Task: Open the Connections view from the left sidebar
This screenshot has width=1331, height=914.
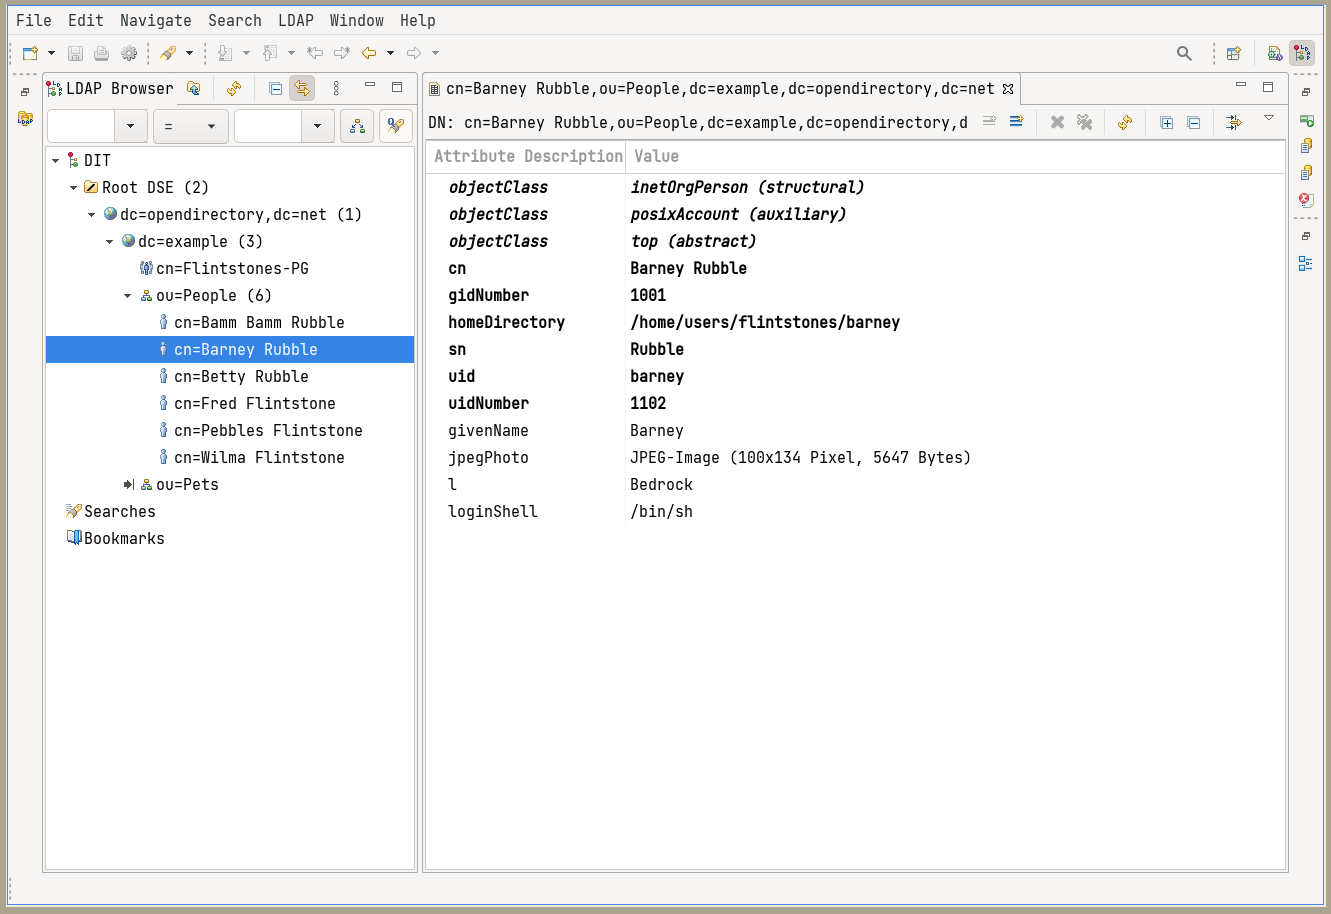Action: click(25, 117)
